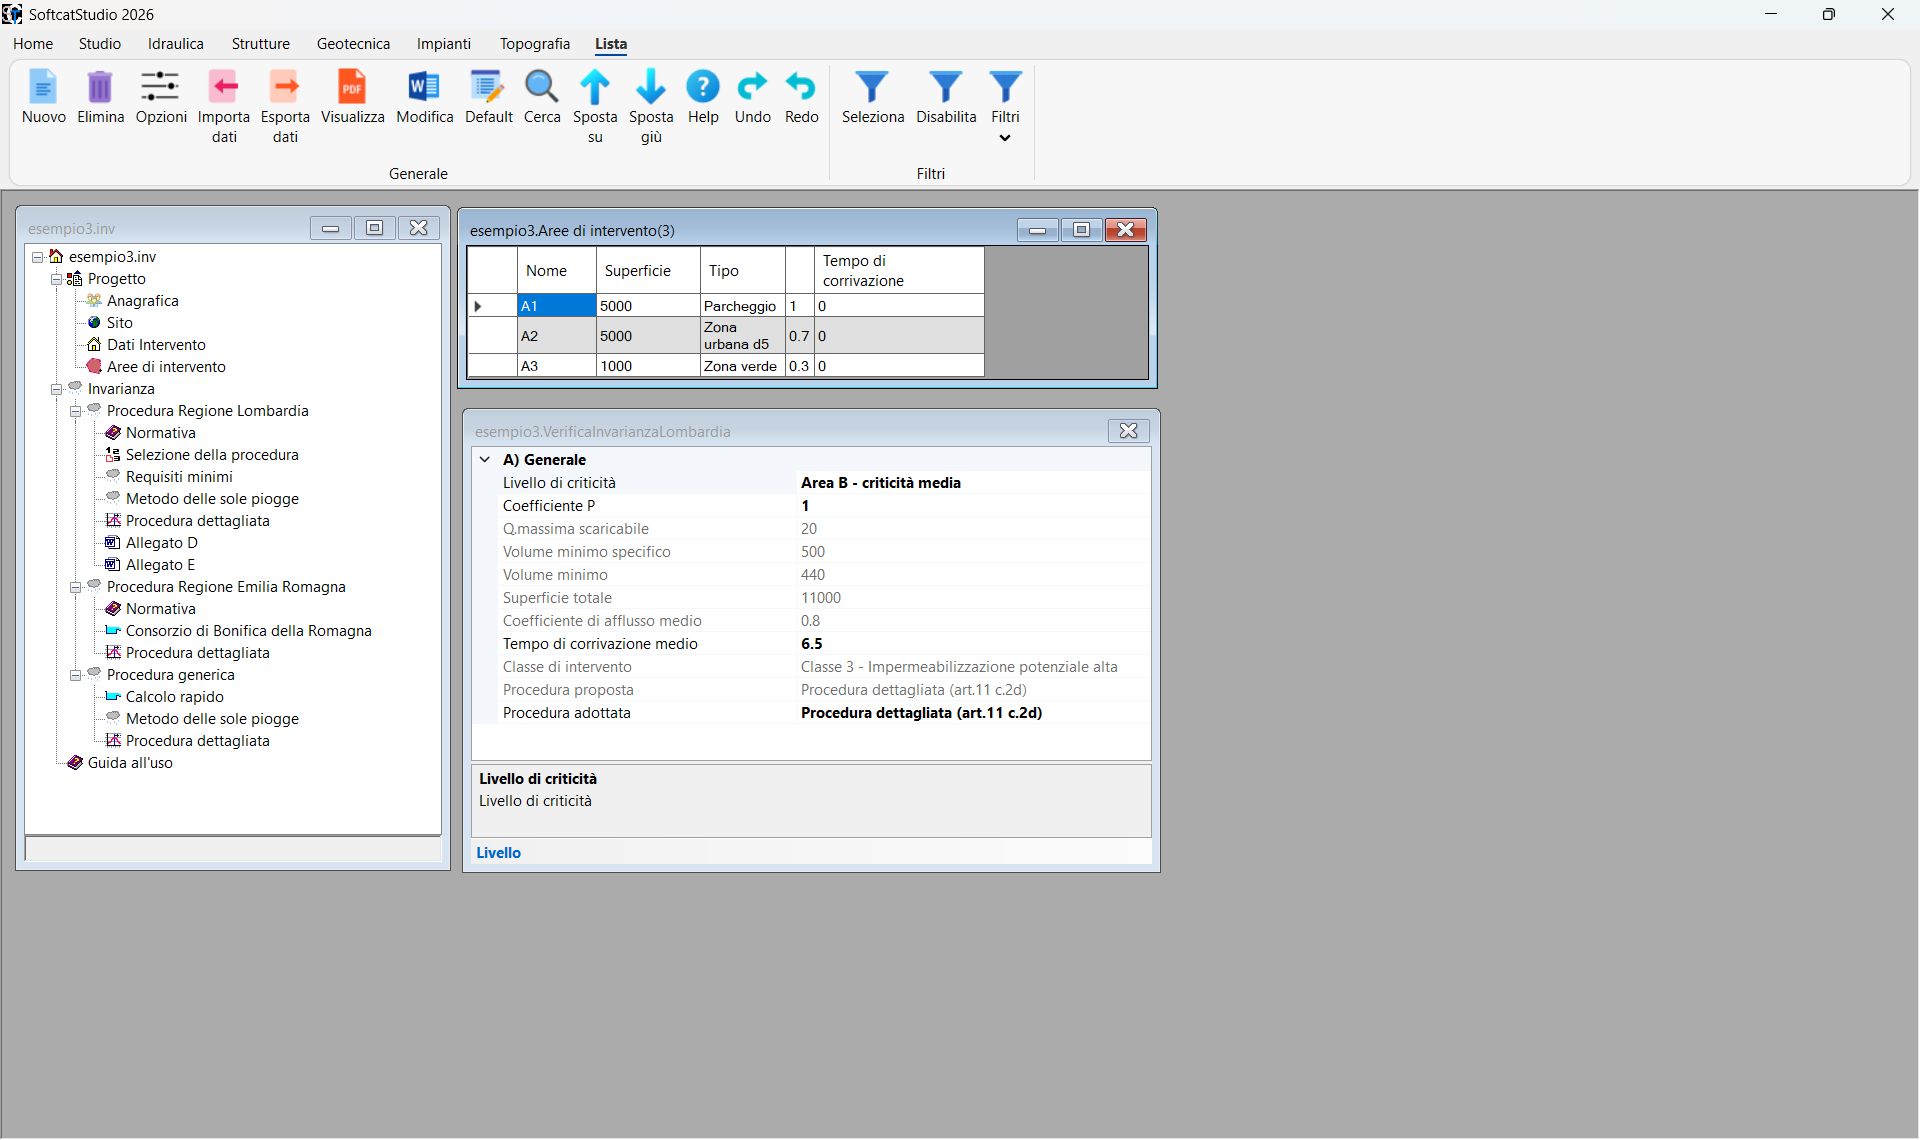Viewport: 1920px width, 1140px height.
Task: Select Aree di intervento tree item
Action: click(166, 367)
